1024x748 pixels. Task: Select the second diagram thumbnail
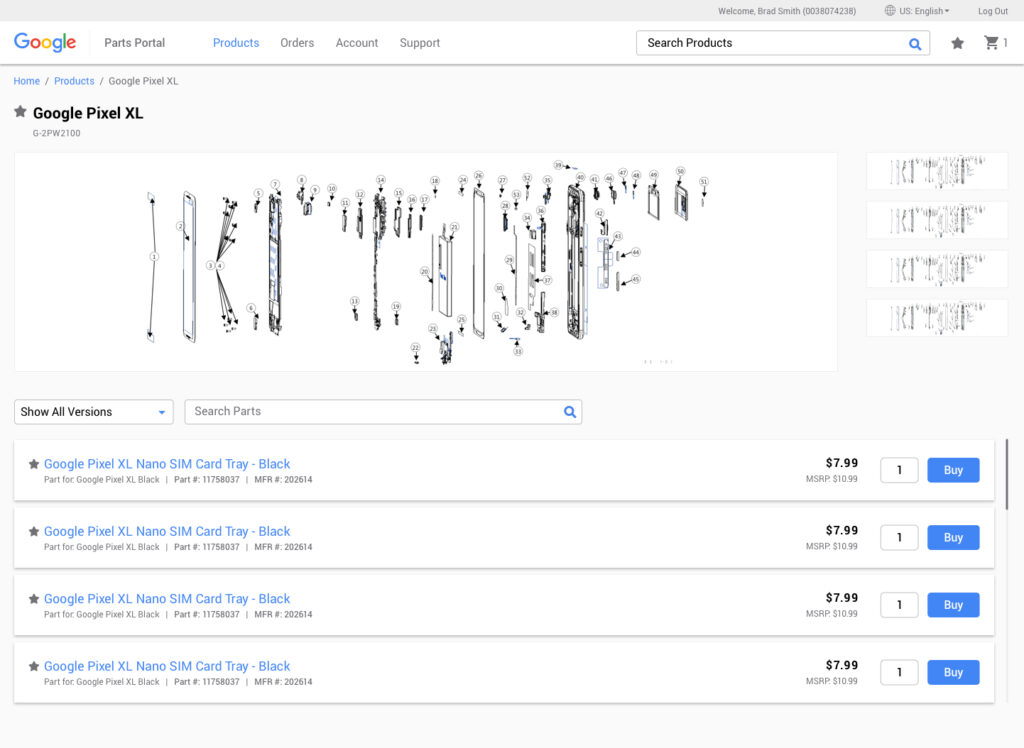tap(937, 220)
